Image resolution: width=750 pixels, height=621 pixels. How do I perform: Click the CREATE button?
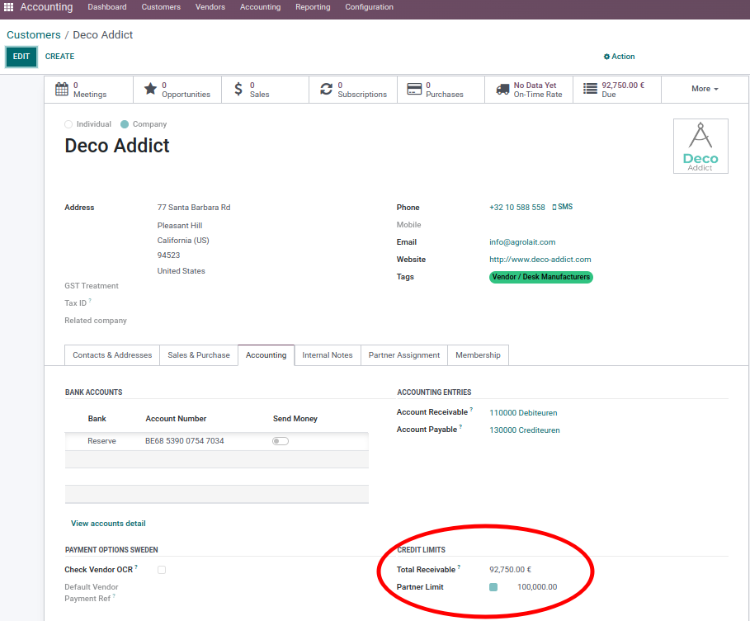coord(60,56)
